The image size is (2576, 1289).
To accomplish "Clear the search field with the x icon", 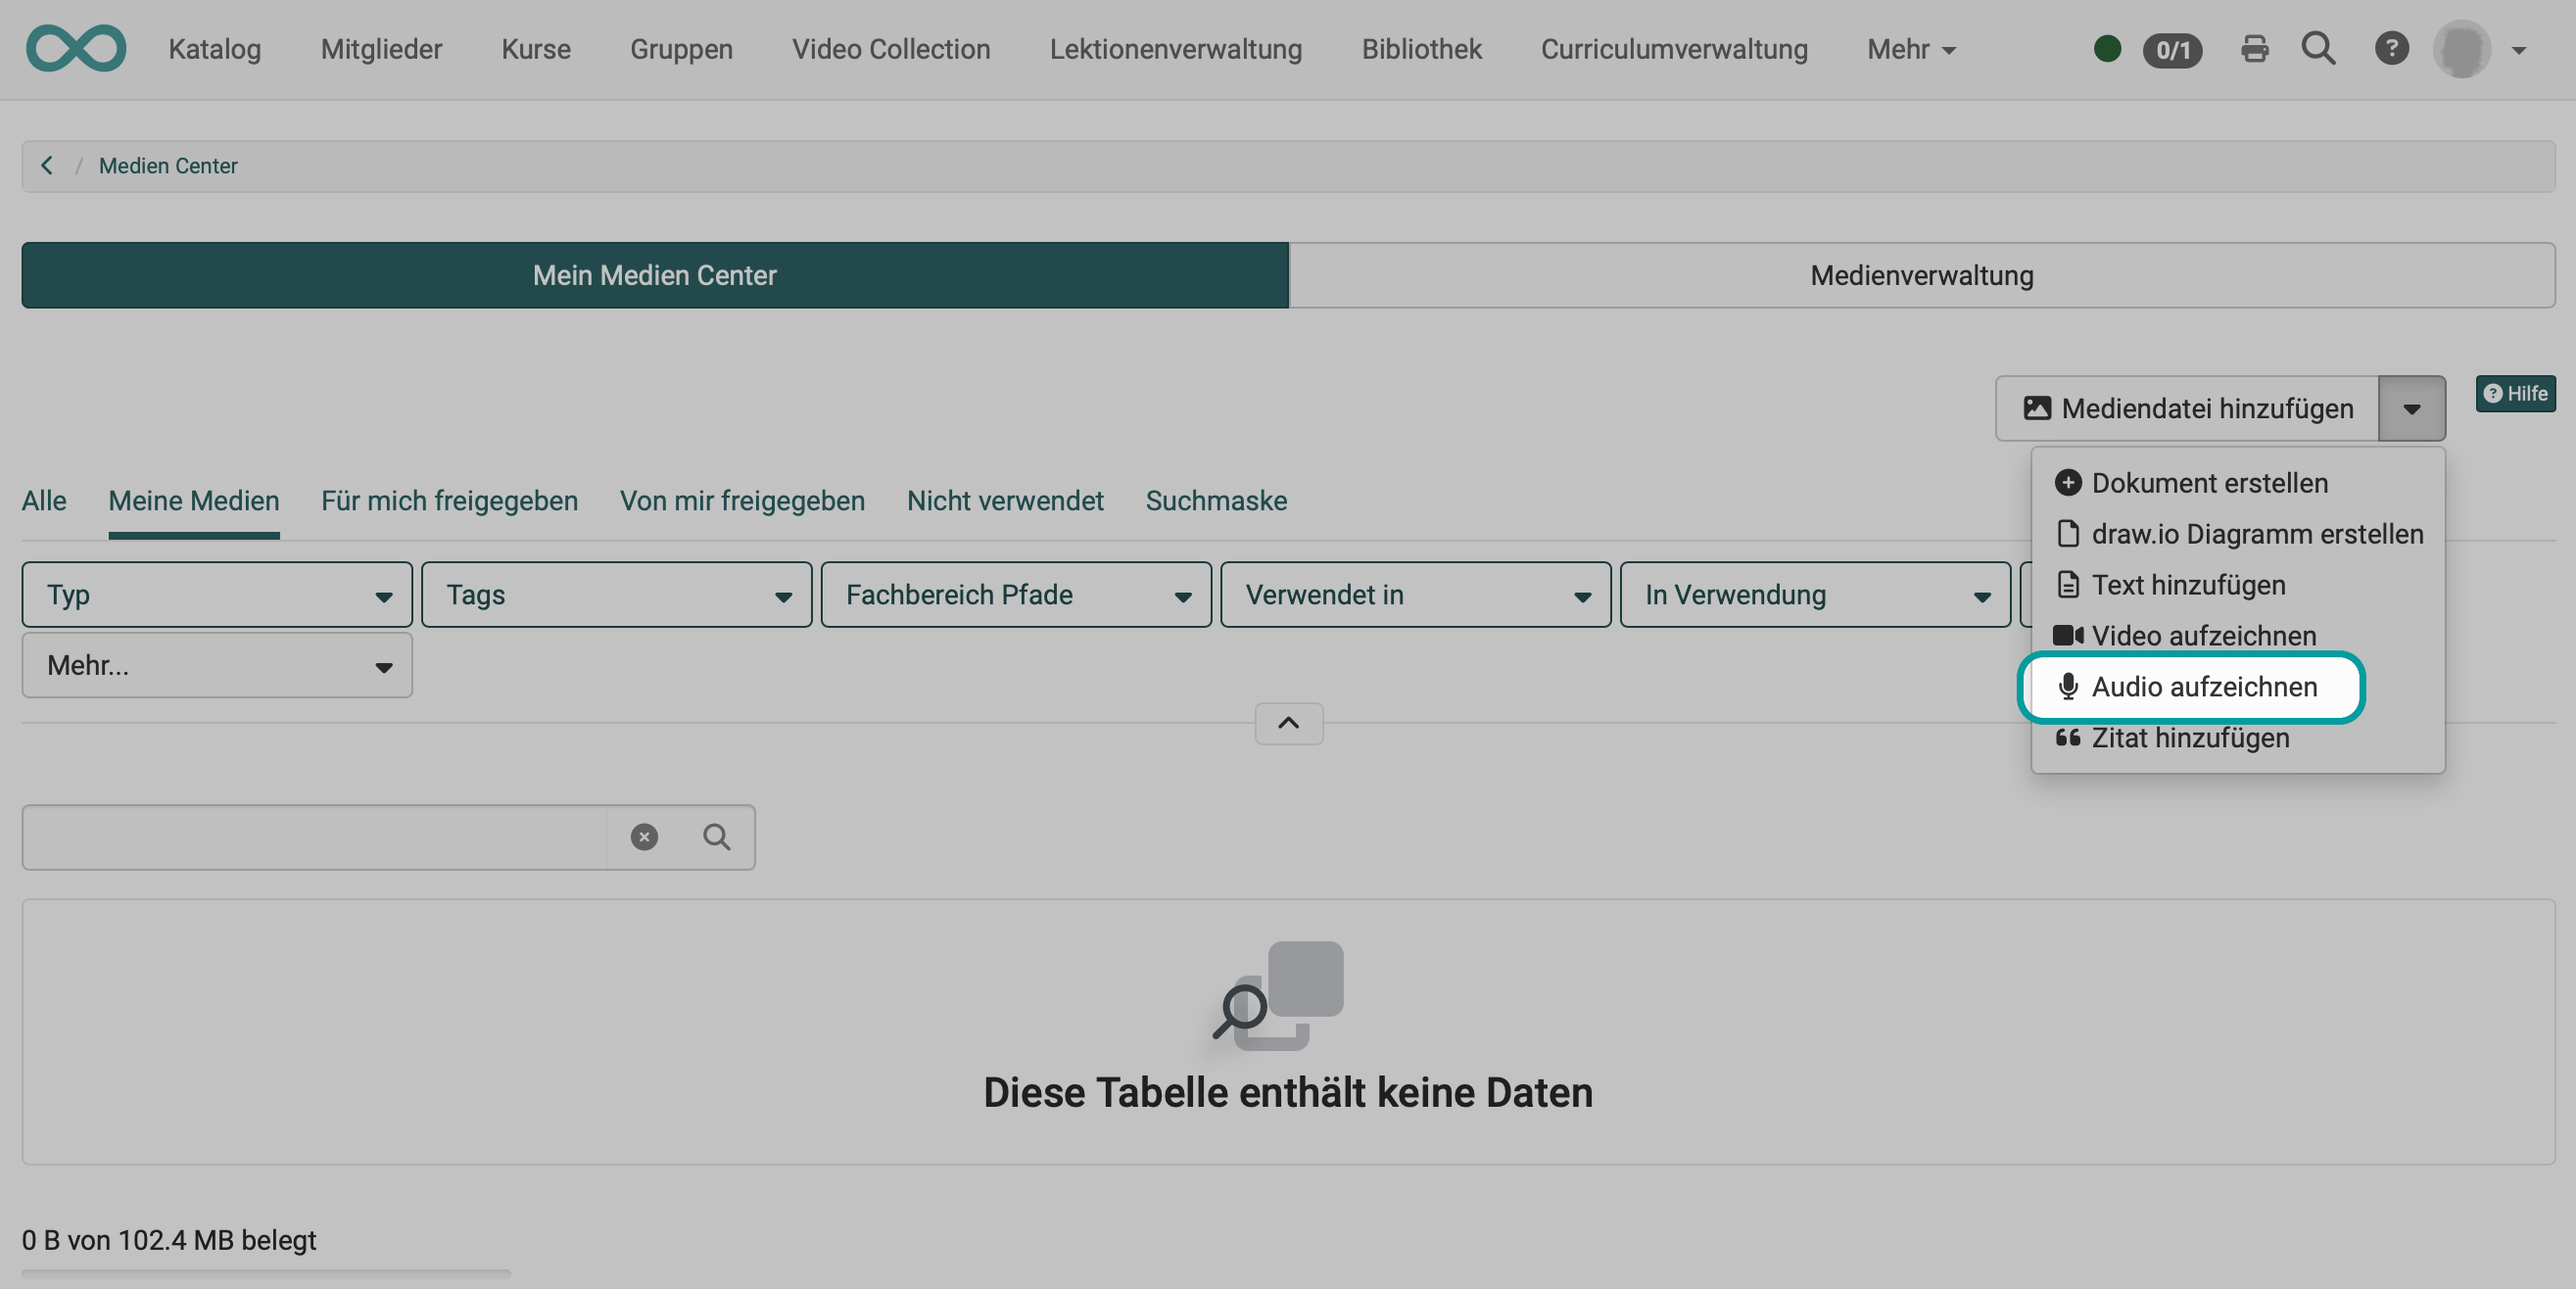I will click(643, 837).
